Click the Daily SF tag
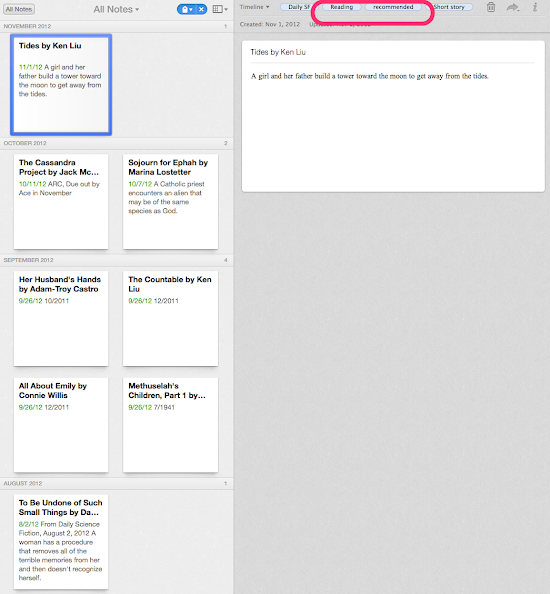The height and width of the screenshot is (594, 550). 298,7
